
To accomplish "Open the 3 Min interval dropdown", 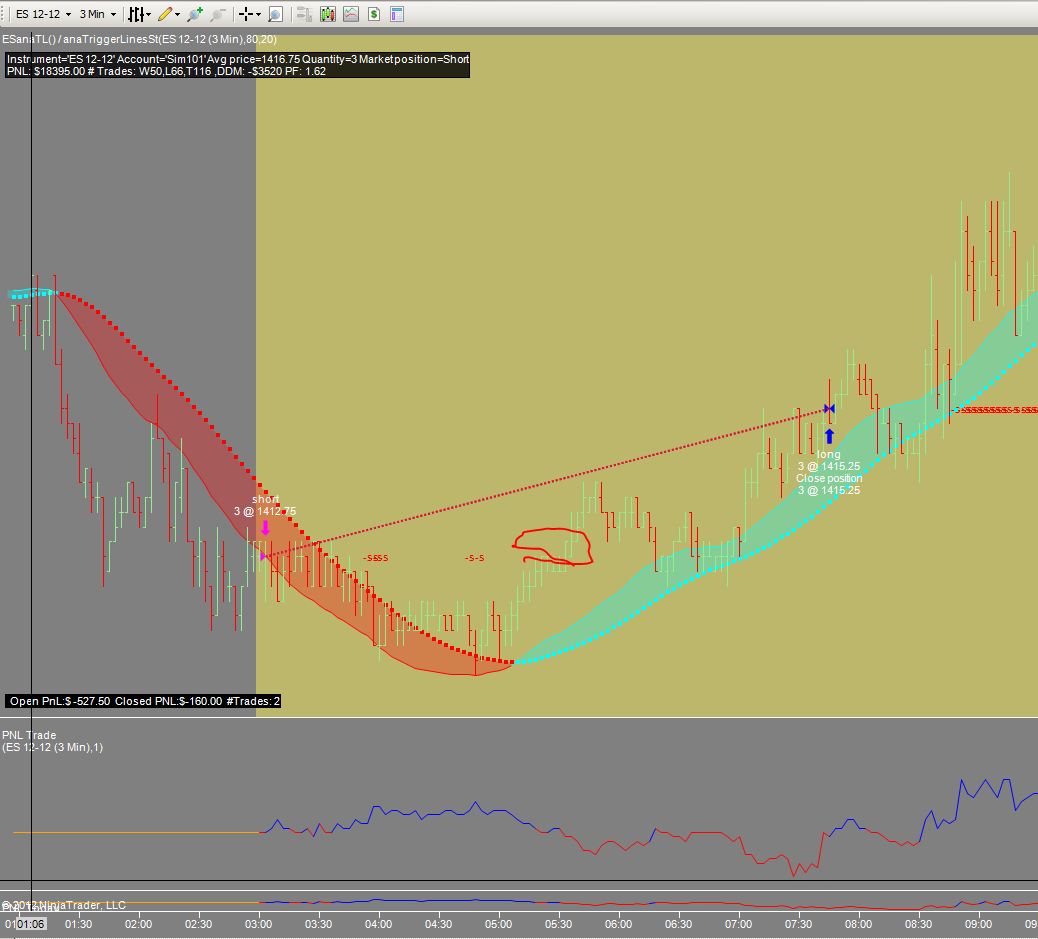I will click(97, 14).
